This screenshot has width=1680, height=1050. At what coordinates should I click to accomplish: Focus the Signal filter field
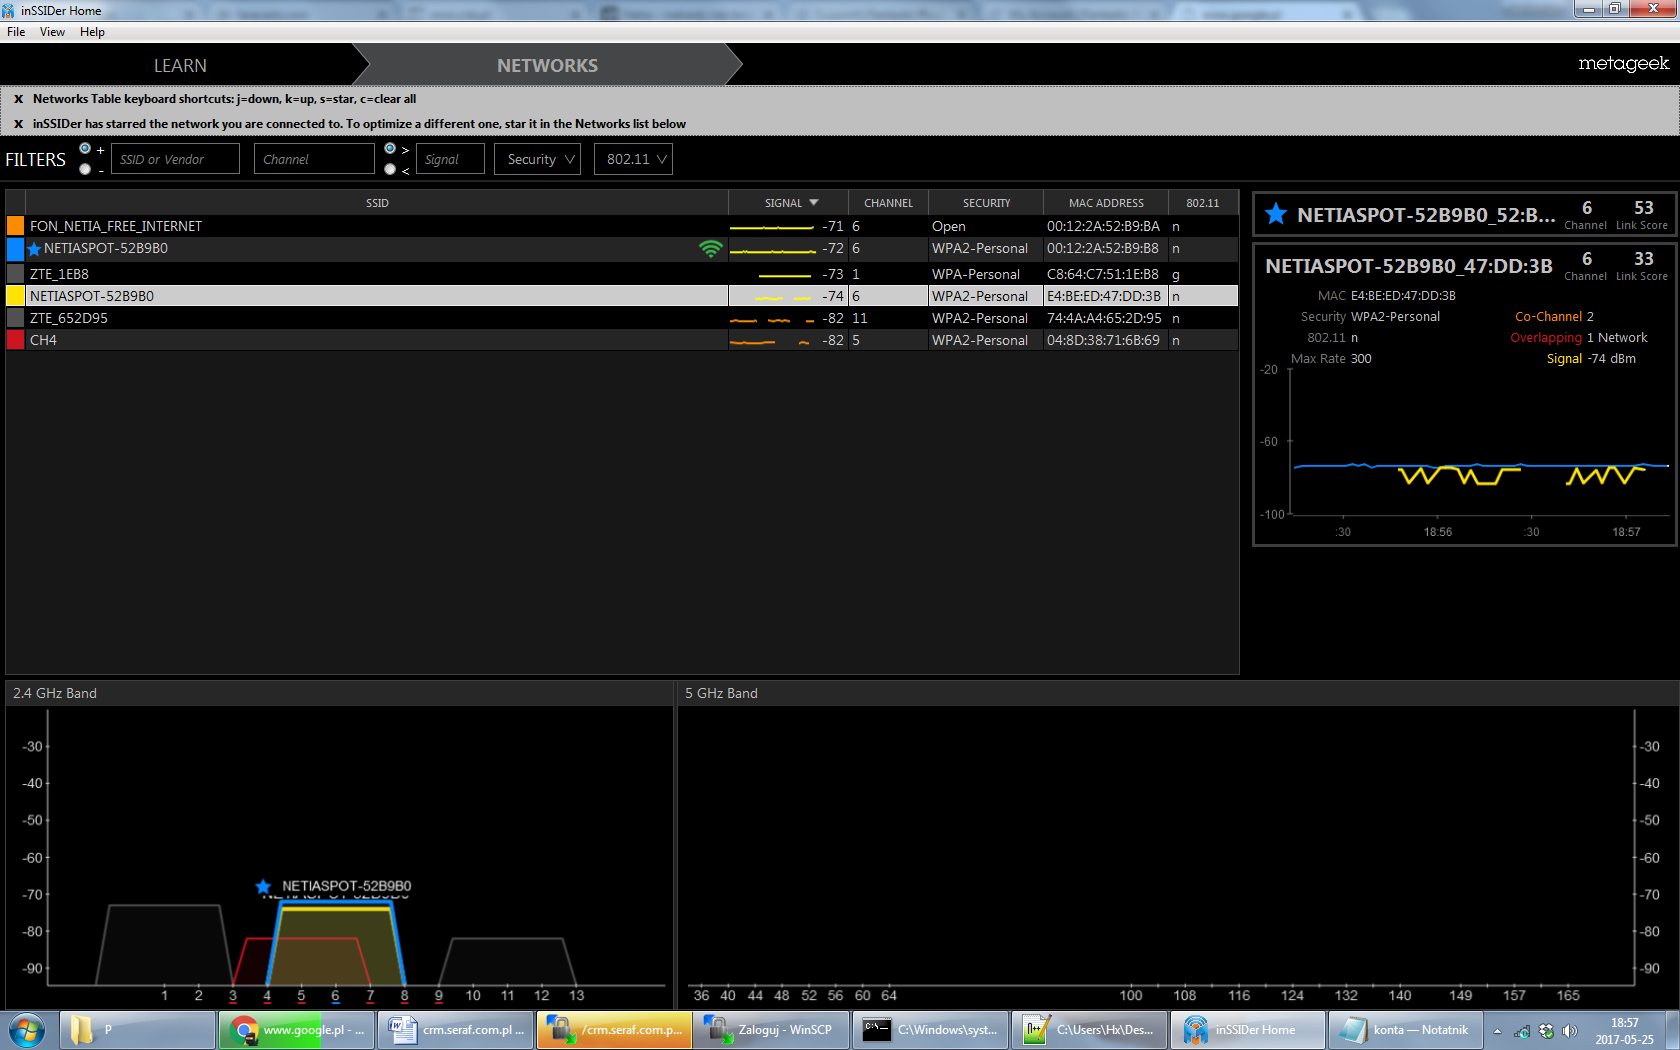pyautogui.click(x=450, y=159)
